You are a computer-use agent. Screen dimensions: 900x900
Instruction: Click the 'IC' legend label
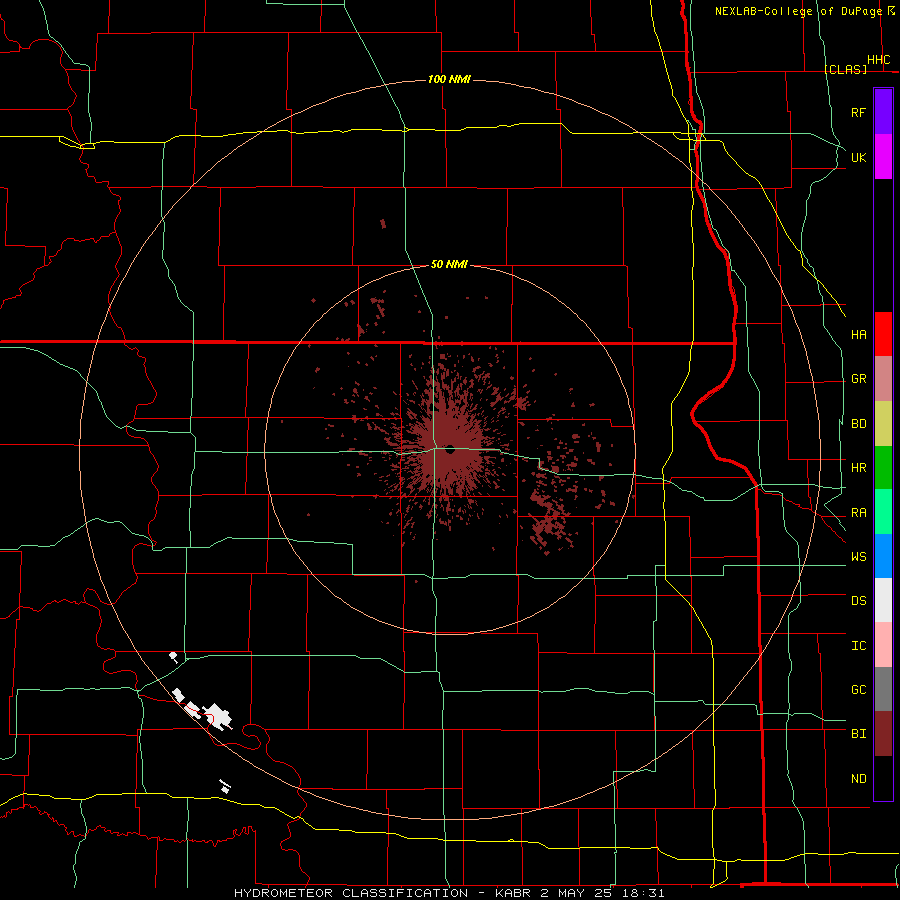859,645
